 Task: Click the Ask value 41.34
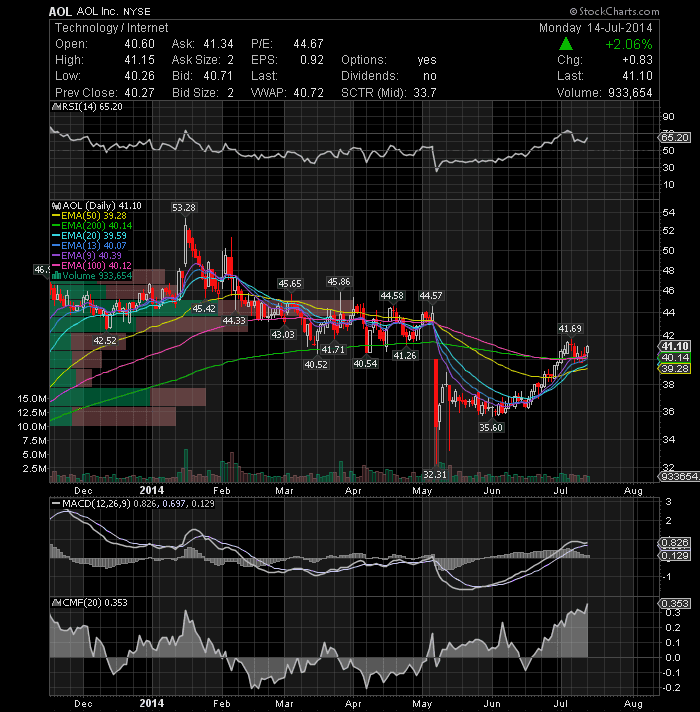coord(218,44)
